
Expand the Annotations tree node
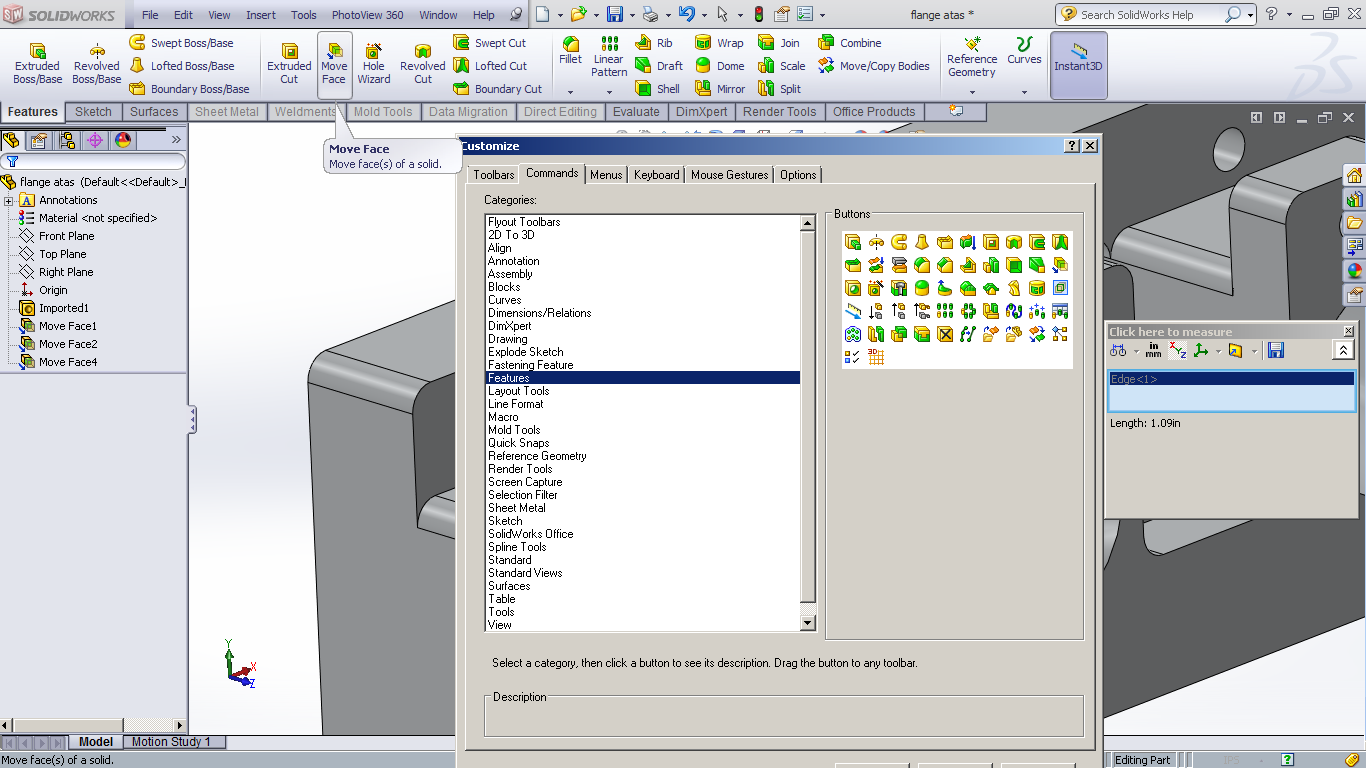click(9, 200)
